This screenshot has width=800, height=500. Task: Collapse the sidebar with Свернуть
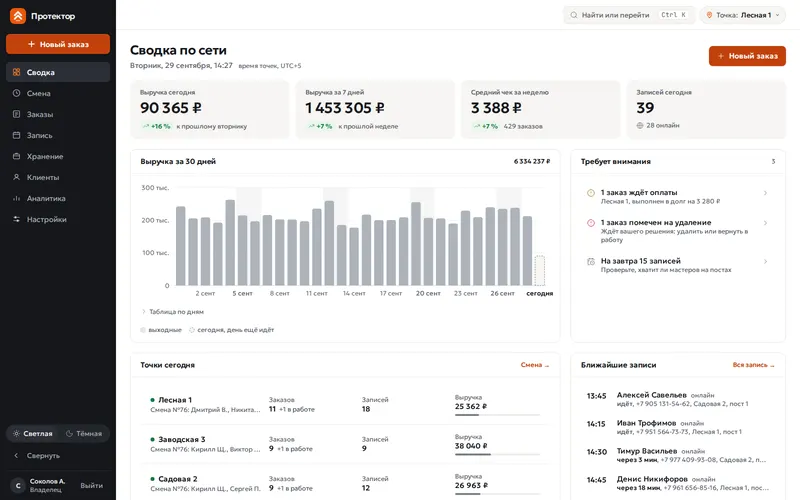pyautogui.click(x=58, y=455)
